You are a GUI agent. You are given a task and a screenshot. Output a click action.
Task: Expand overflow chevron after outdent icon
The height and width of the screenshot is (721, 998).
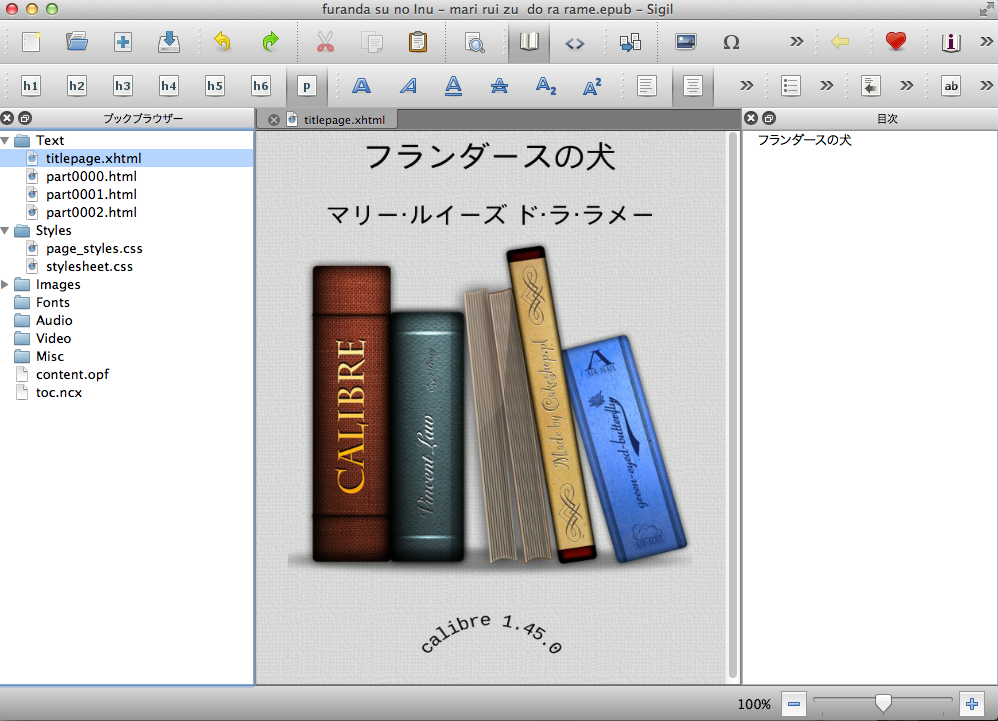[906, 86]
